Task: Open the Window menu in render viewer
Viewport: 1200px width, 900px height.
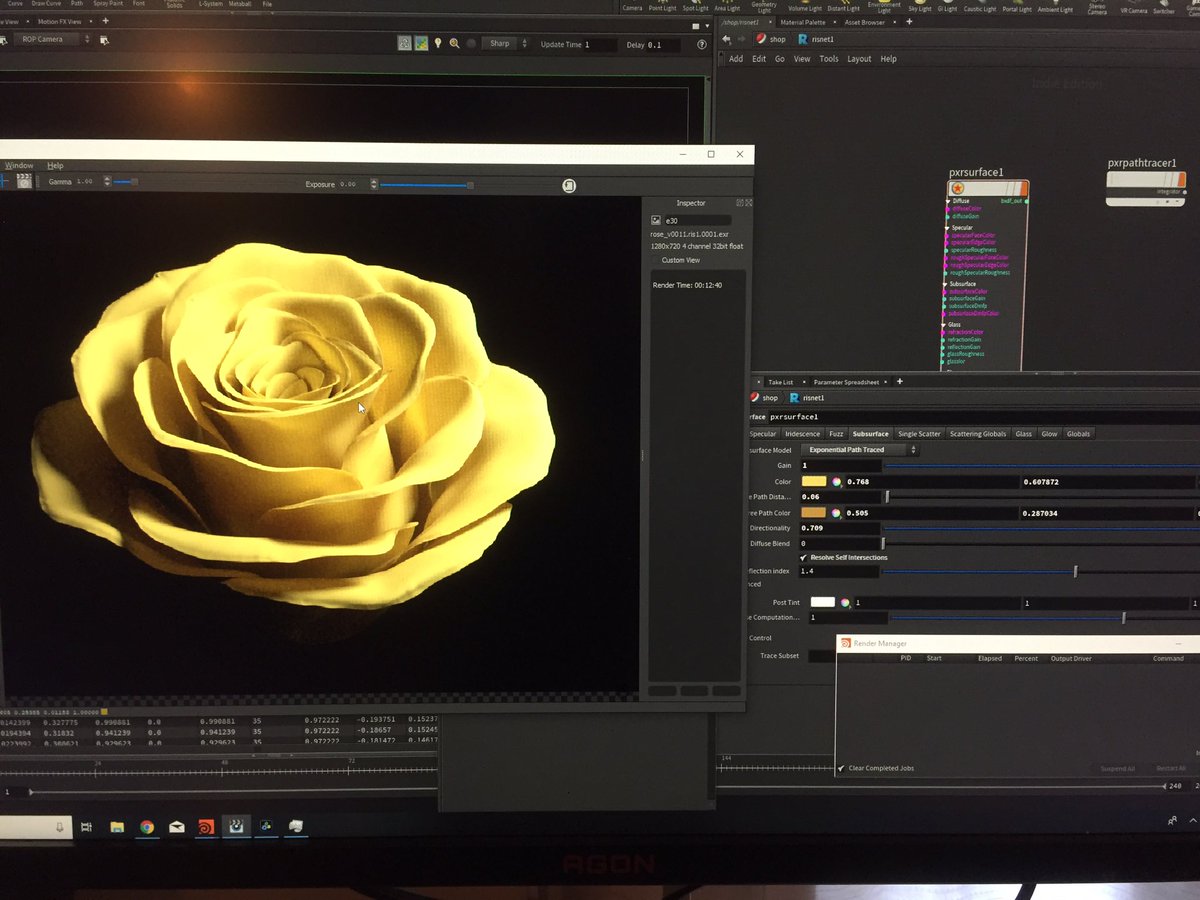Action: click(x=18, y=166)
